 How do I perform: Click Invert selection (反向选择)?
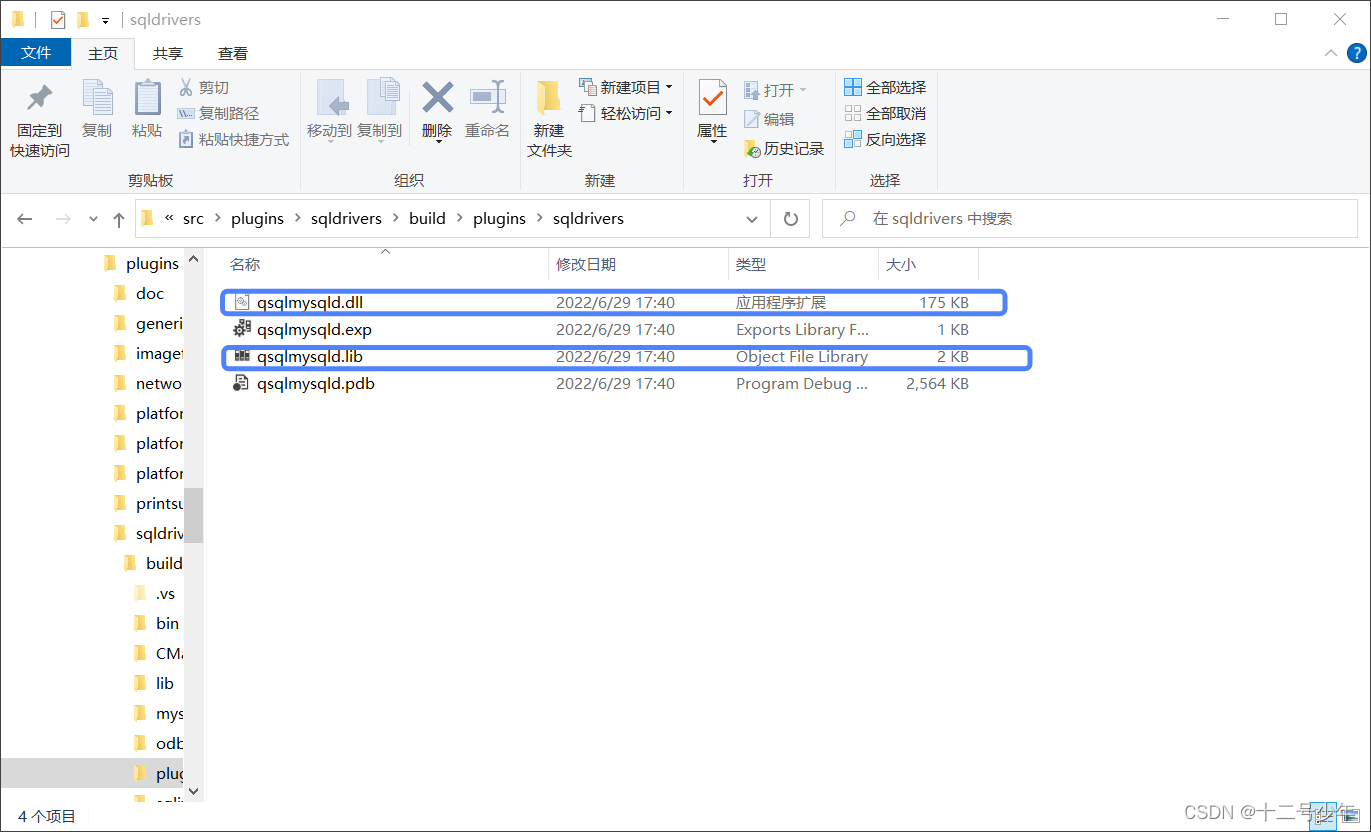885,139
